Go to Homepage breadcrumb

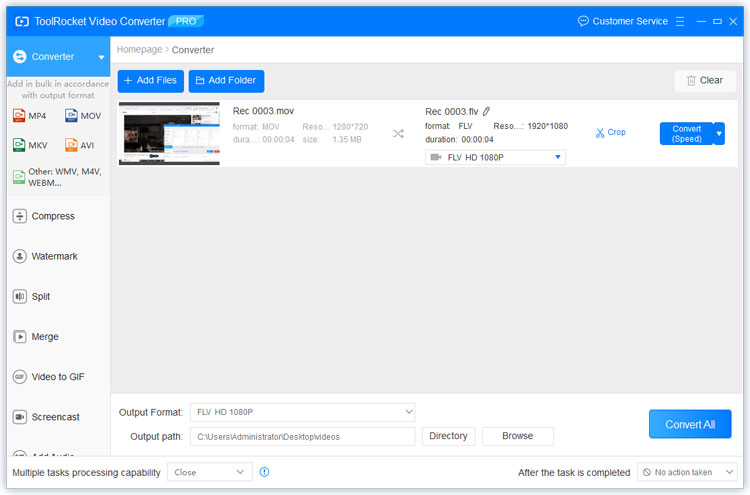pyautogui.click(x=139, y=50)
